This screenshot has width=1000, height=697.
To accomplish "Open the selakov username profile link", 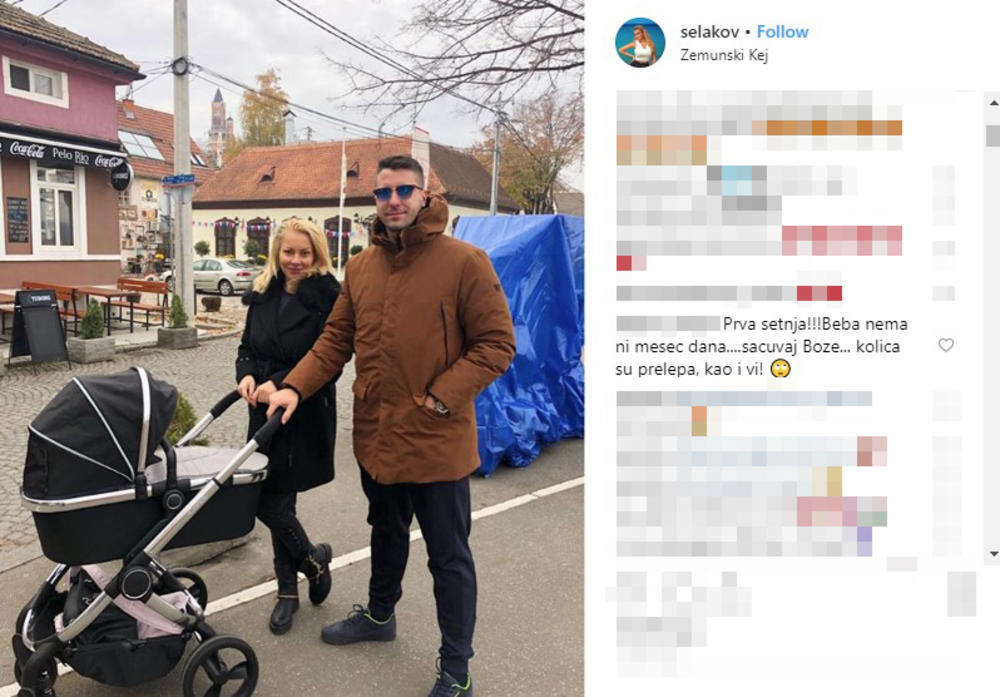I will pos(709,32).
